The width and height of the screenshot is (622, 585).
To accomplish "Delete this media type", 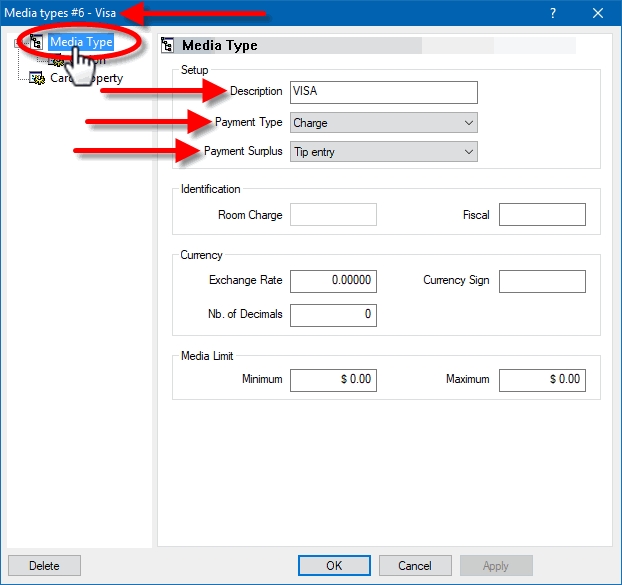I will [x=44, y=566].
